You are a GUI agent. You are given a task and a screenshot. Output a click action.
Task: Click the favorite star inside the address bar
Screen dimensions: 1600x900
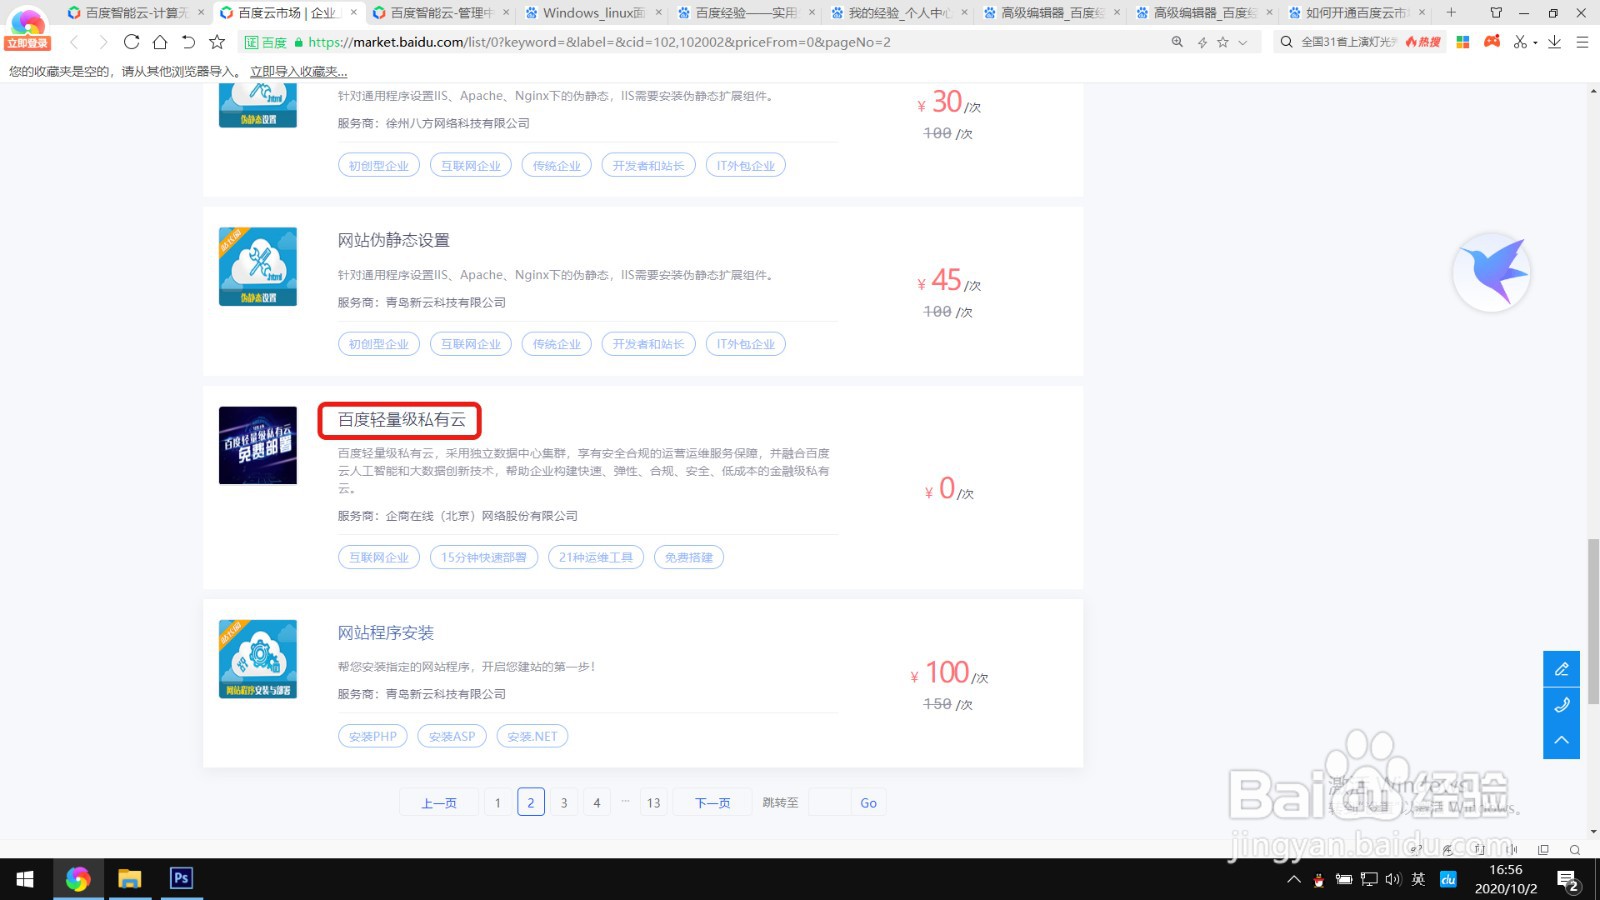1222,42
